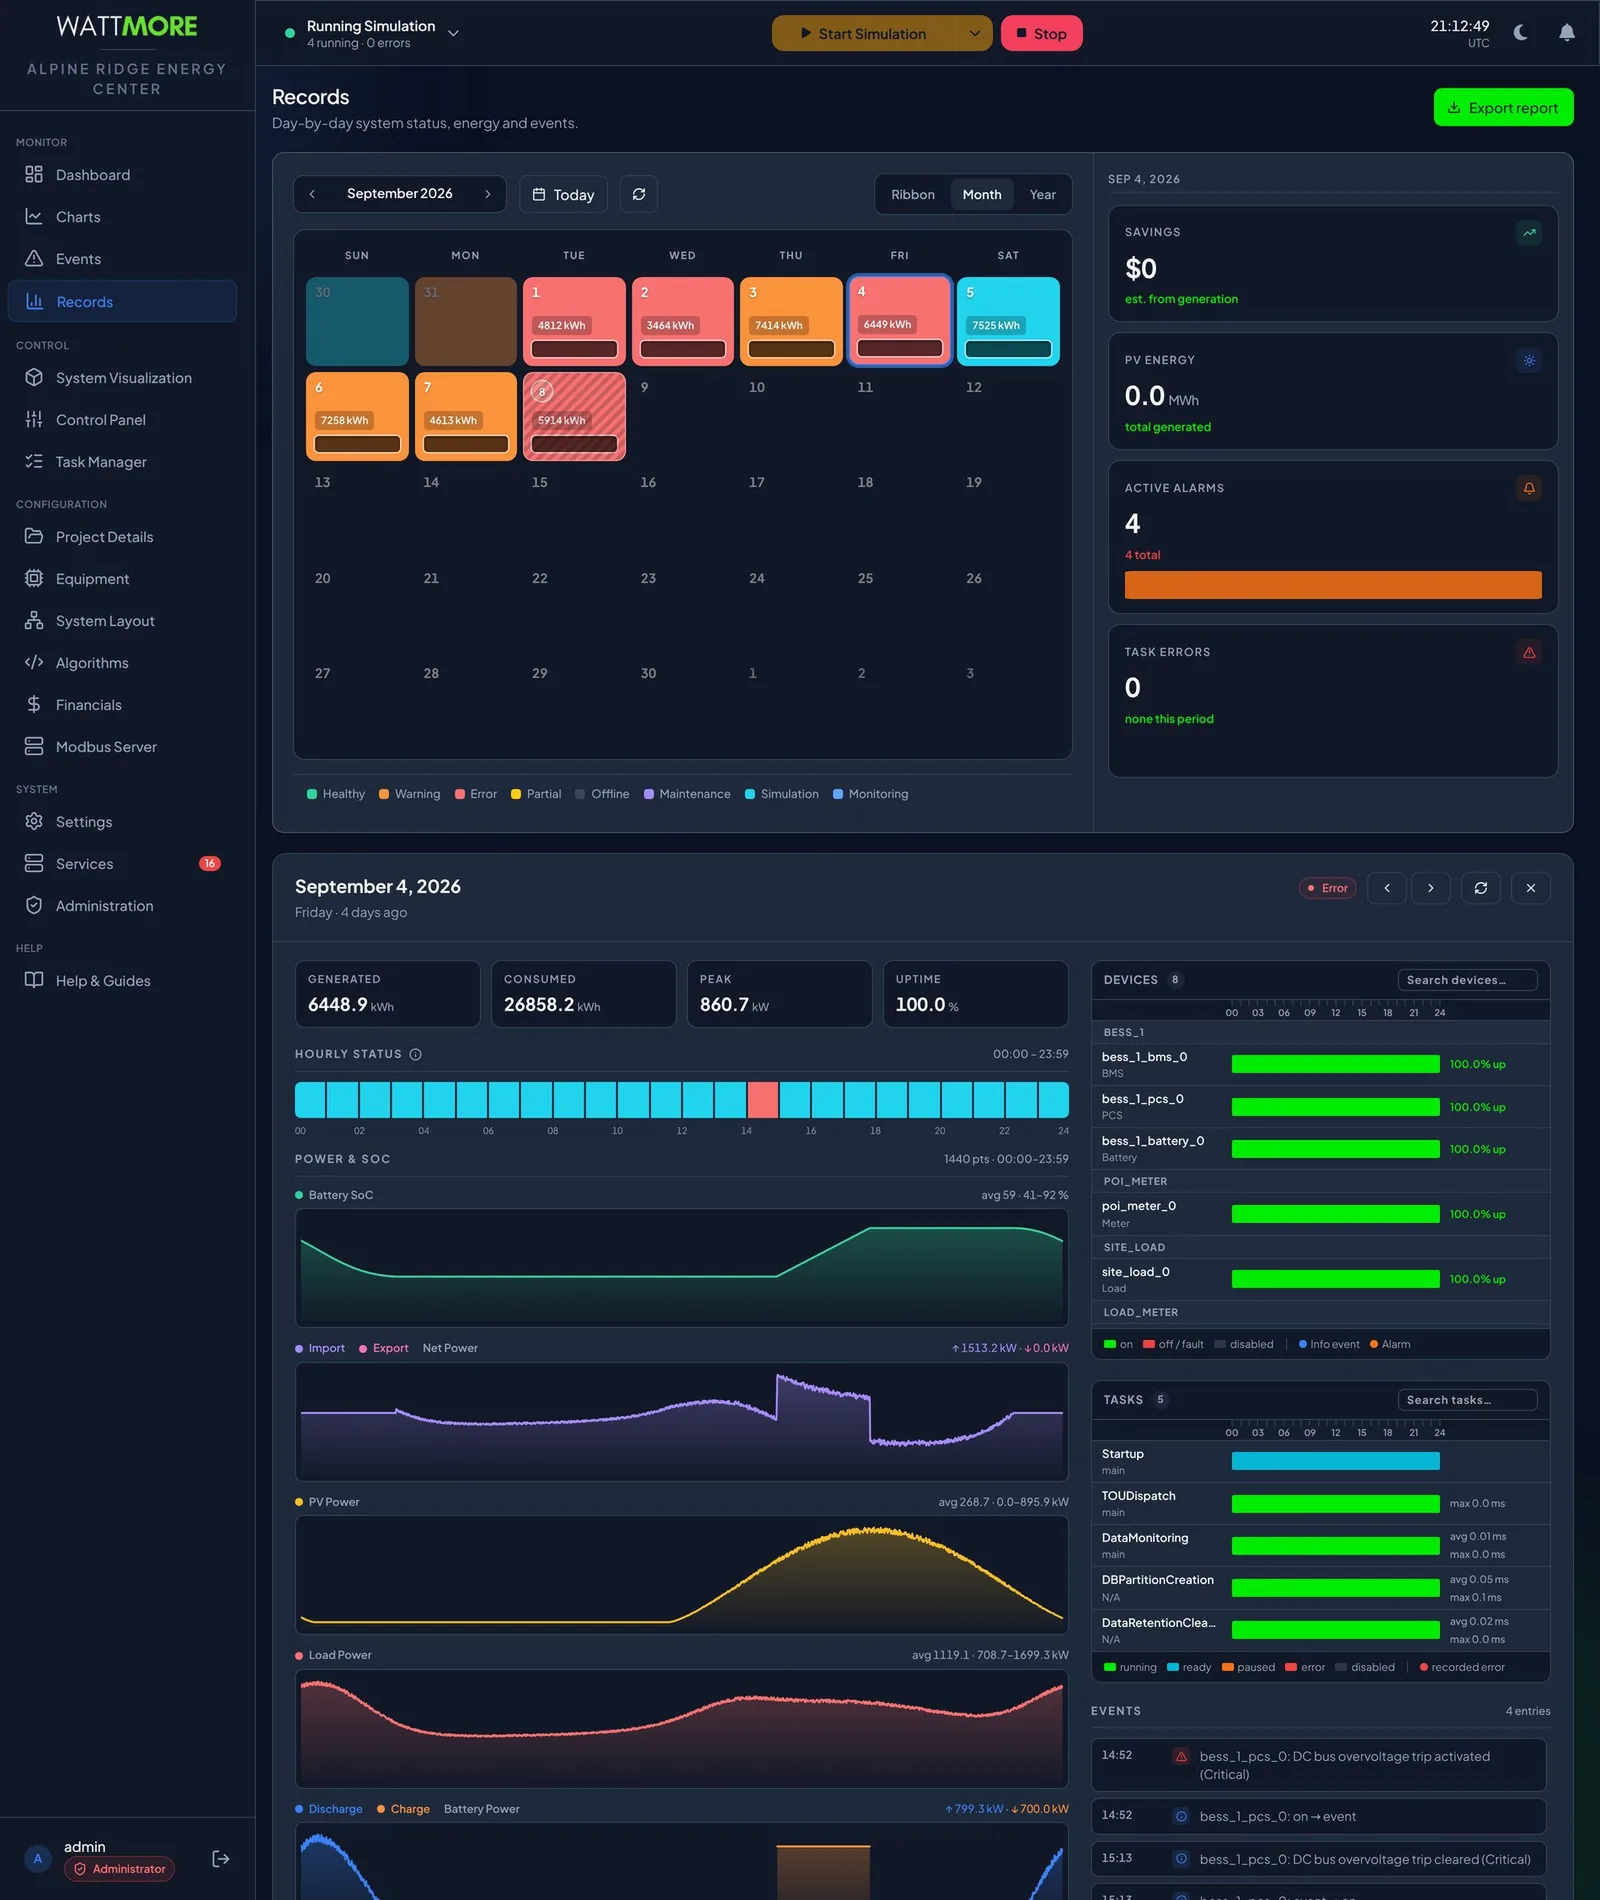Click the orange active alarms bar
1600x1900 pixels.
click(1333, 585)
